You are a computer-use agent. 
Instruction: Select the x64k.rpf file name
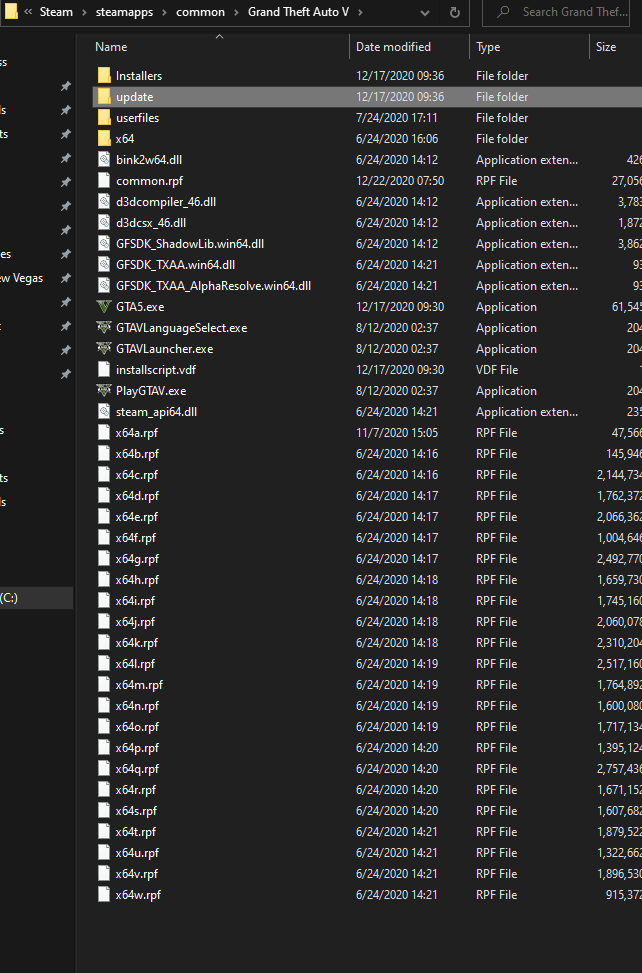click(136, 643)
